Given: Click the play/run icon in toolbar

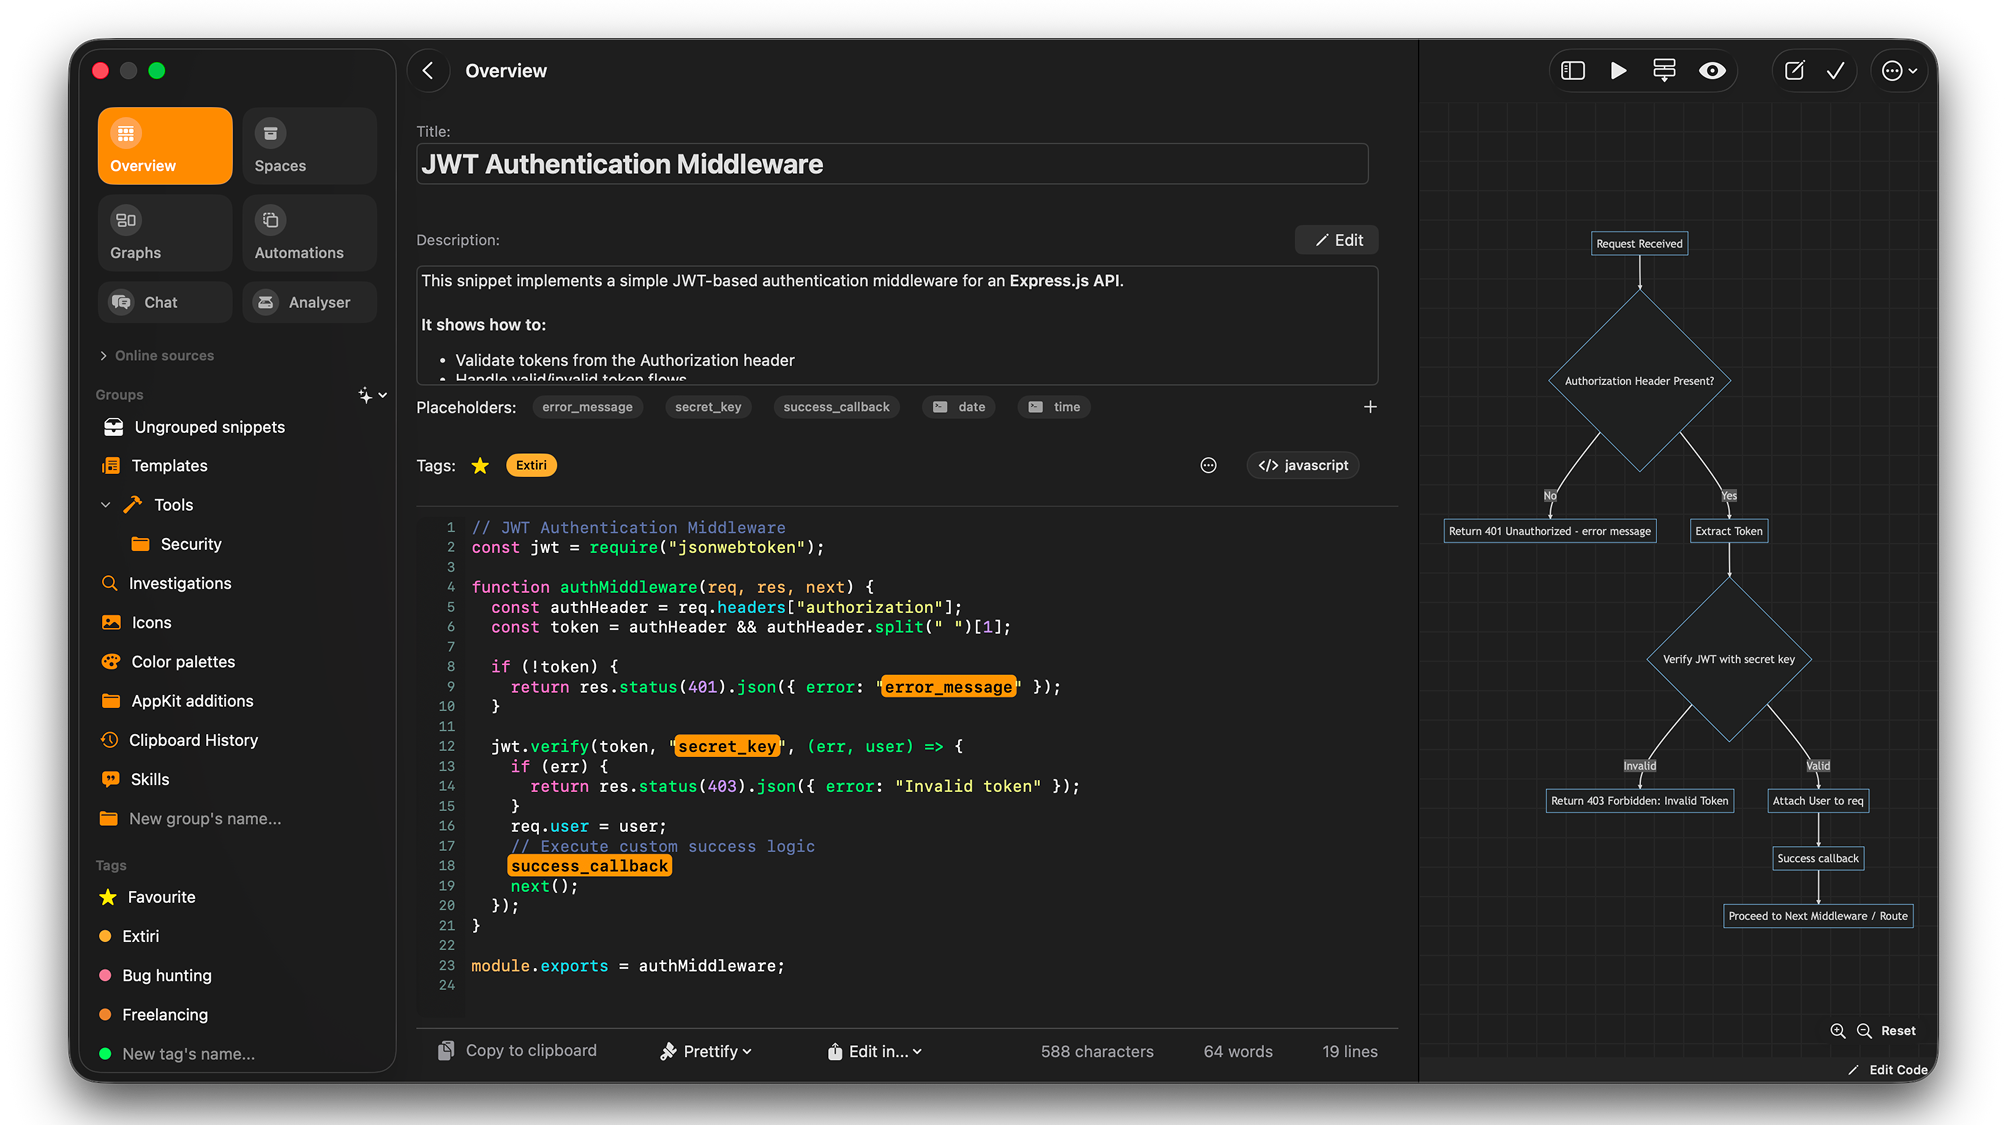Looking at the screenshot, I should [x=1619, y=71].
